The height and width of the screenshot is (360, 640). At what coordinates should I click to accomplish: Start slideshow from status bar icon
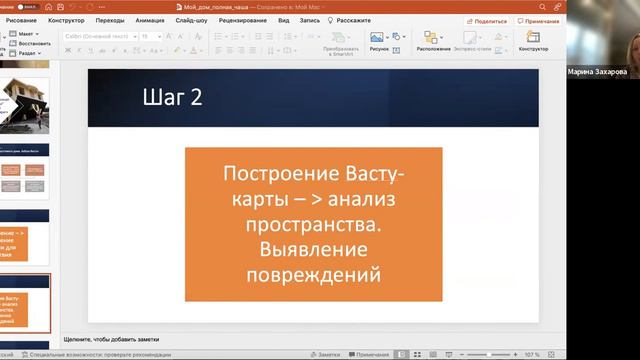(449, 355)
